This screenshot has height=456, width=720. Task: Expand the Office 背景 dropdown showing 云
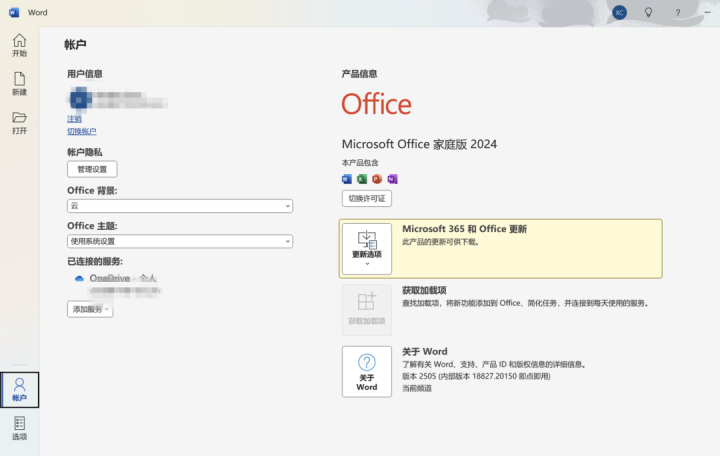[x=180, y=206]
